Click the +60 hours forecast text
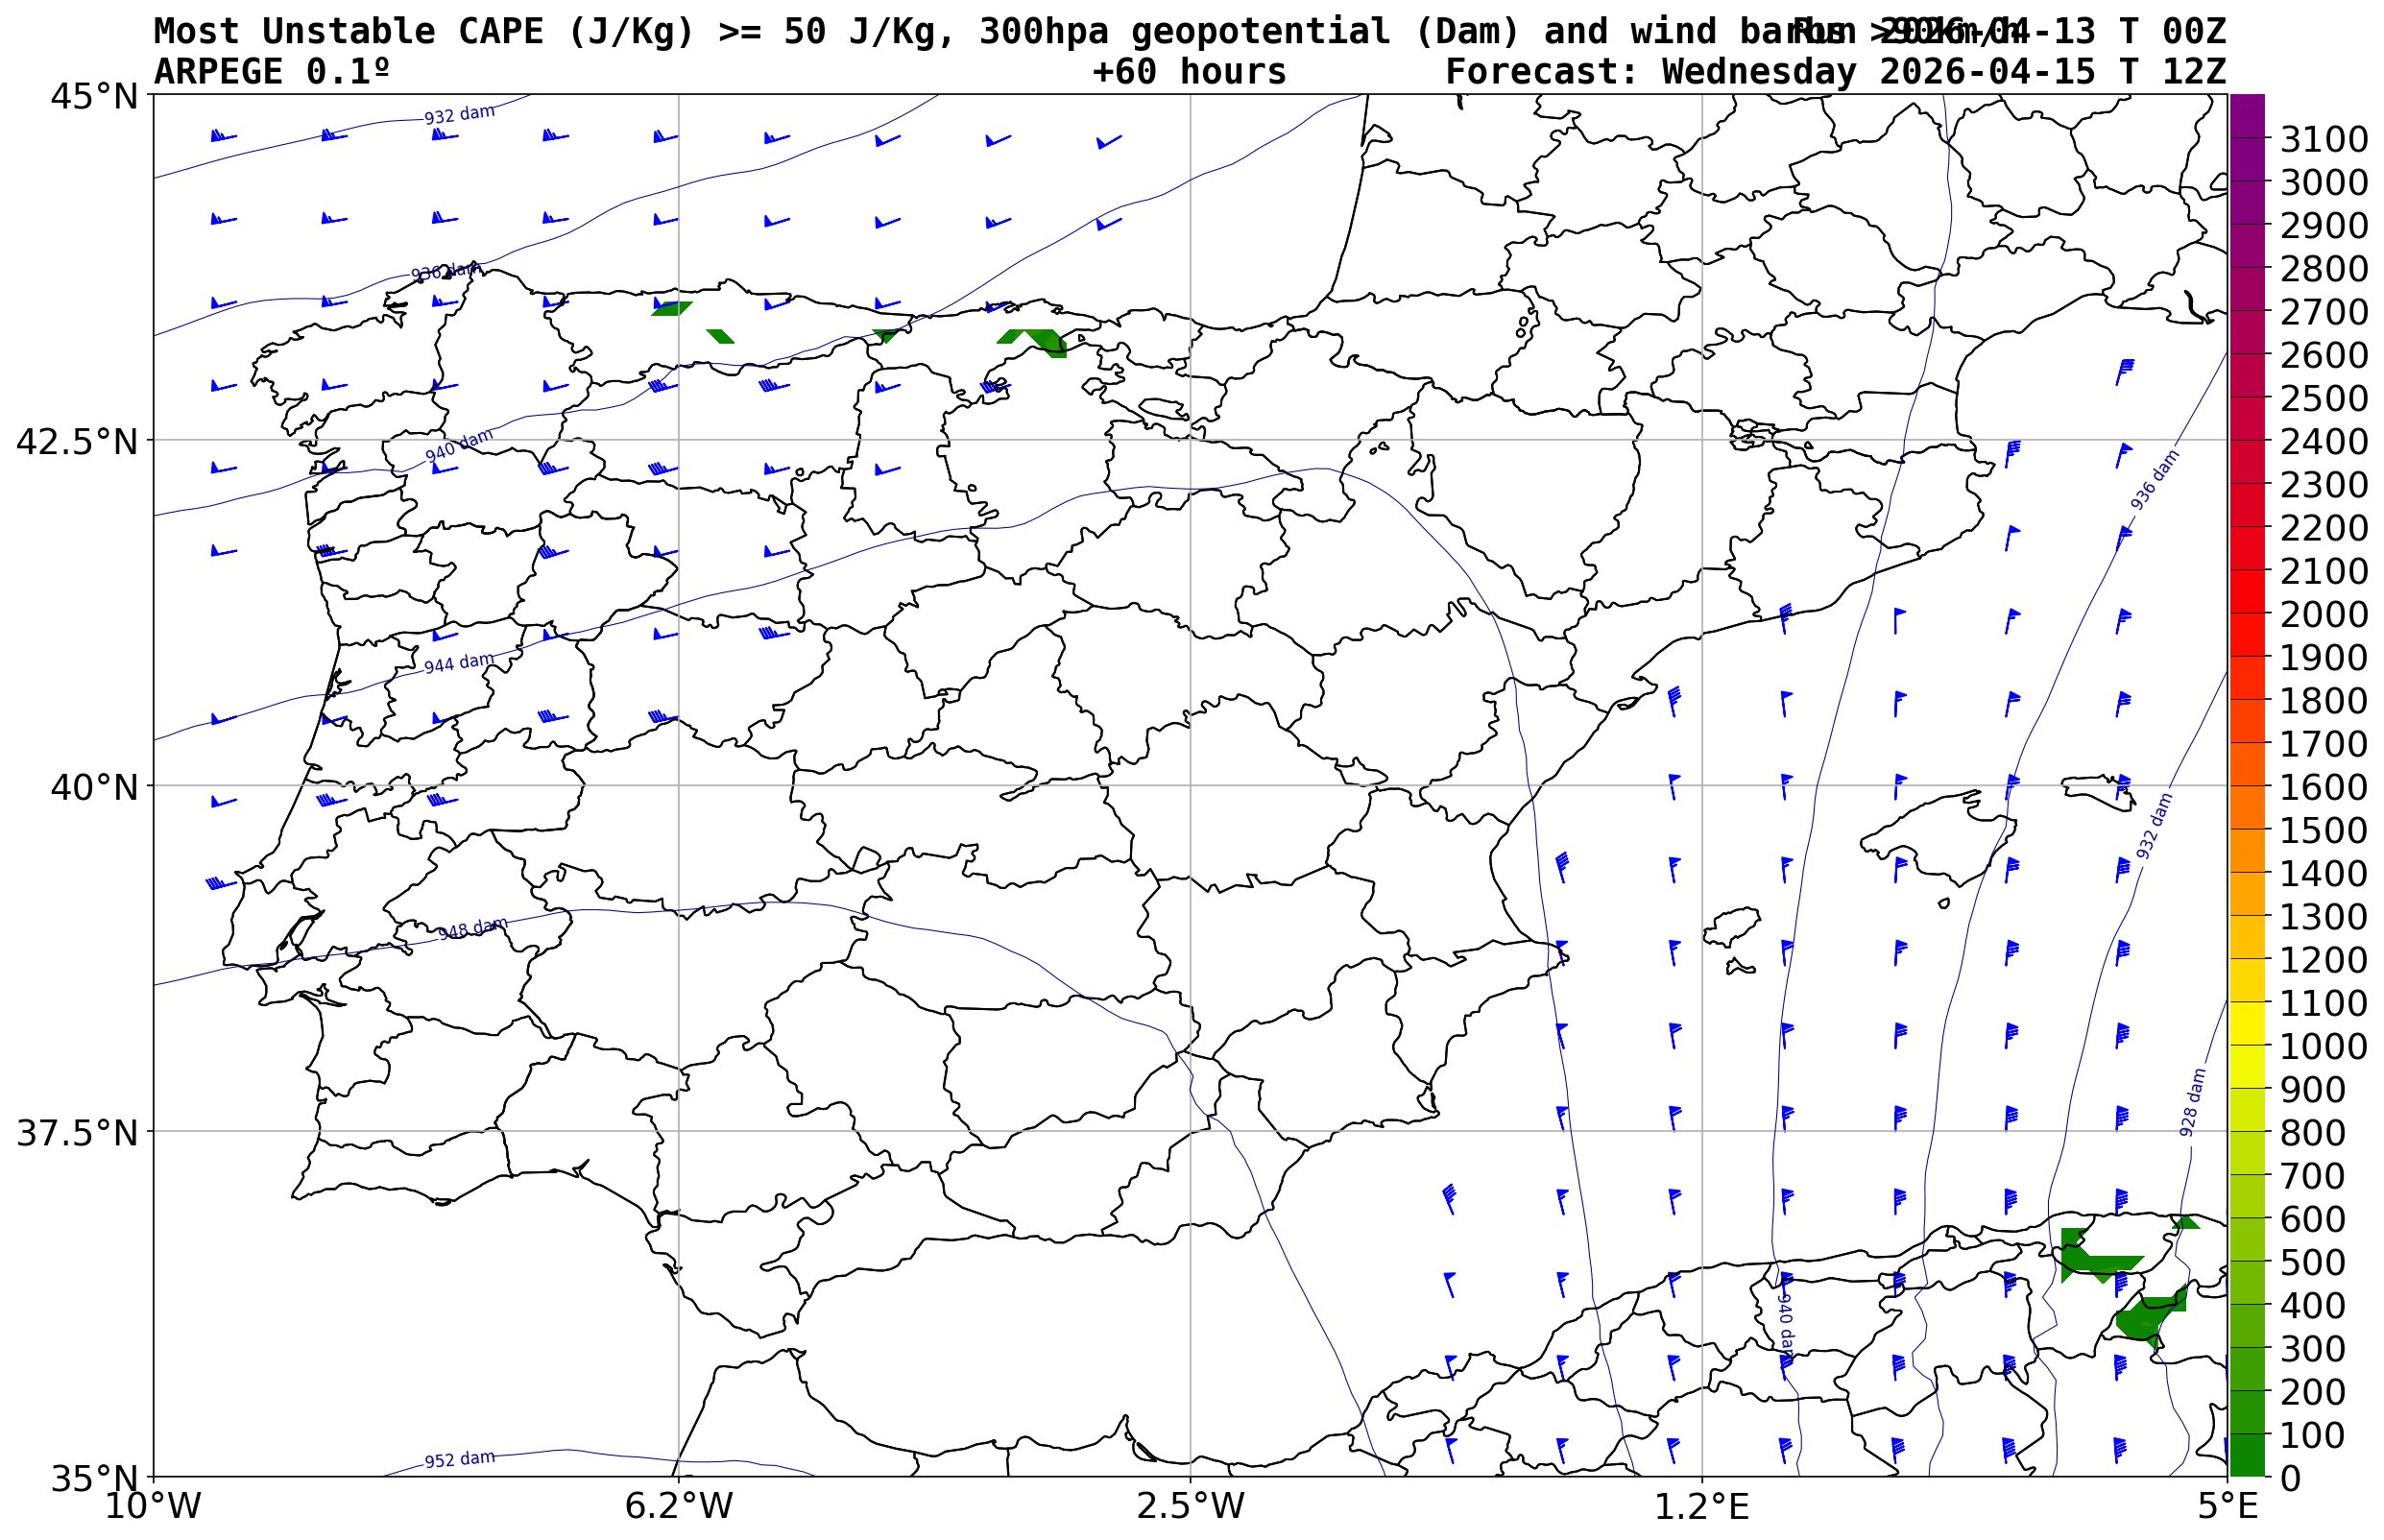2384x1540 pixels. click(1189, 72)
